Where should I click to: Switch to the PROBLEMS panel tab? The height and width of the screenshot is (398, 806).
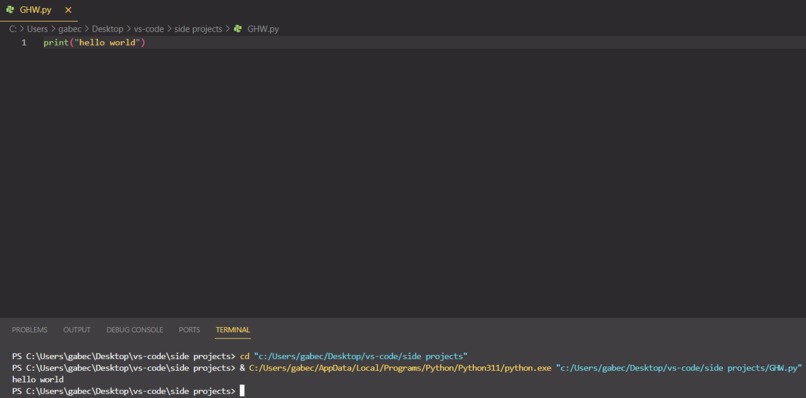(x=29, y=330)
